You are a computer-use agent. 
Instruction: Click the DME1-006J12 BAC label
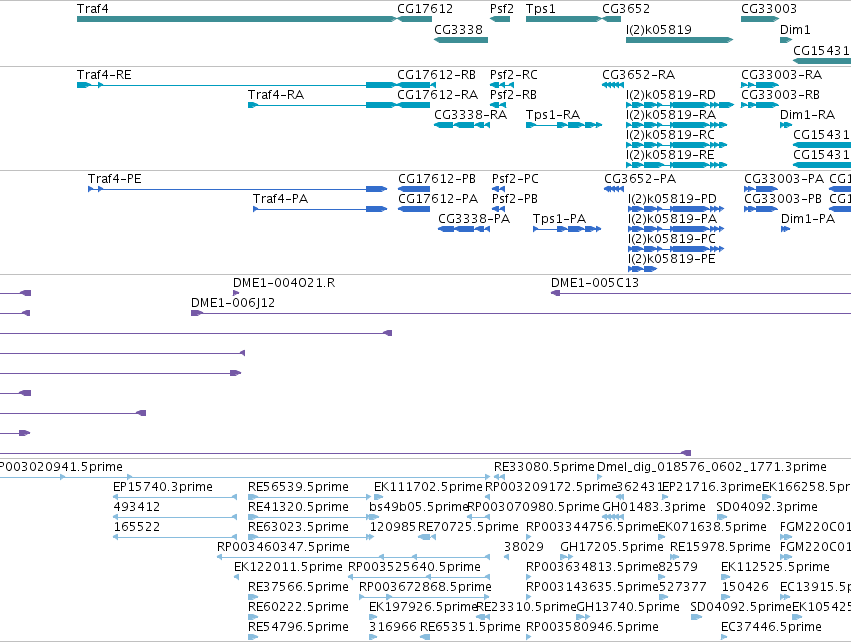point(233,303)
